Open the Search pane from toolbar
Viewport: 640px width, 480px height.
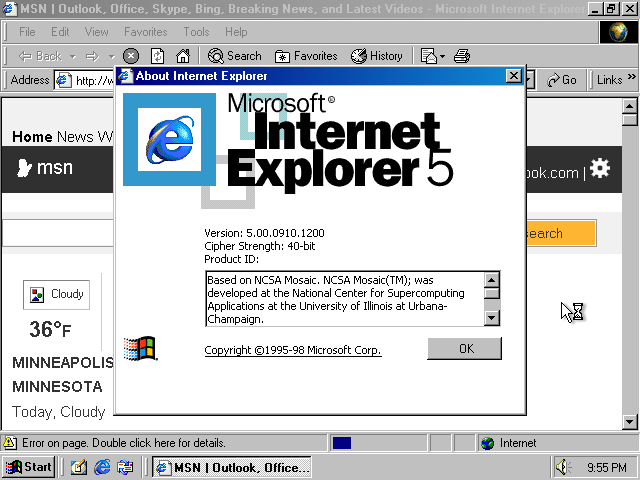[x=234, y=56]
